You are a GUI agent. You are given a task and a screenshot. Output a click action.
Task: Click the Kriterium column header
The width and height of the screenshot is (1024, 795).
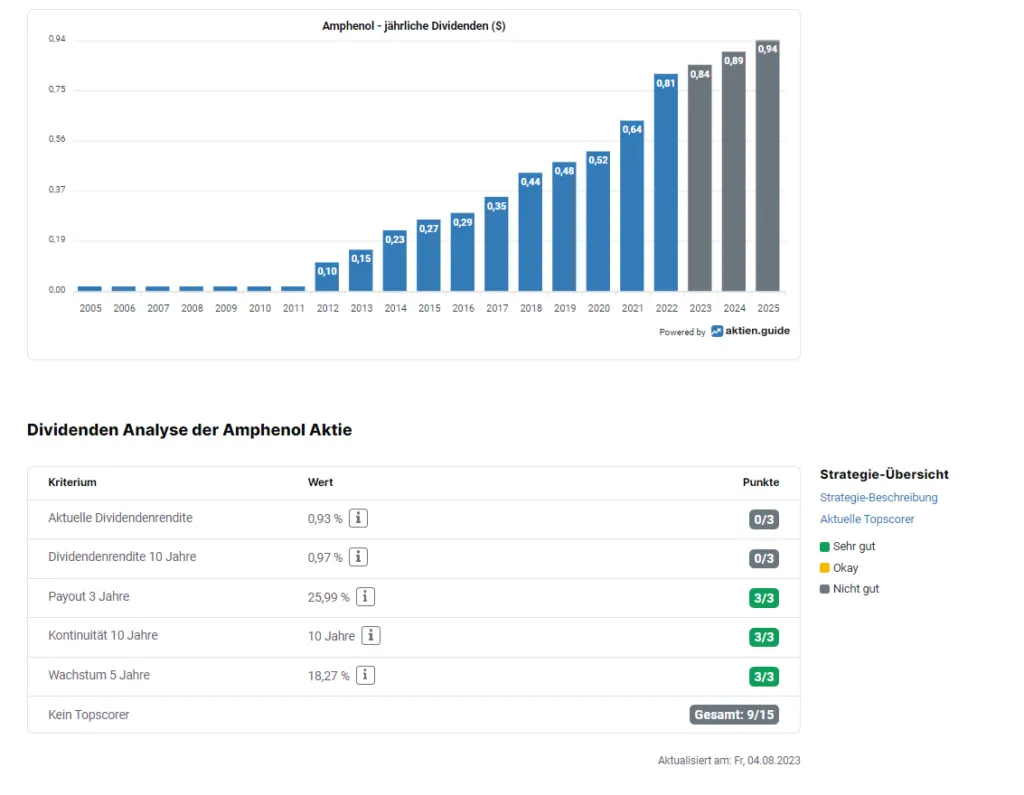tap(72, 482)
